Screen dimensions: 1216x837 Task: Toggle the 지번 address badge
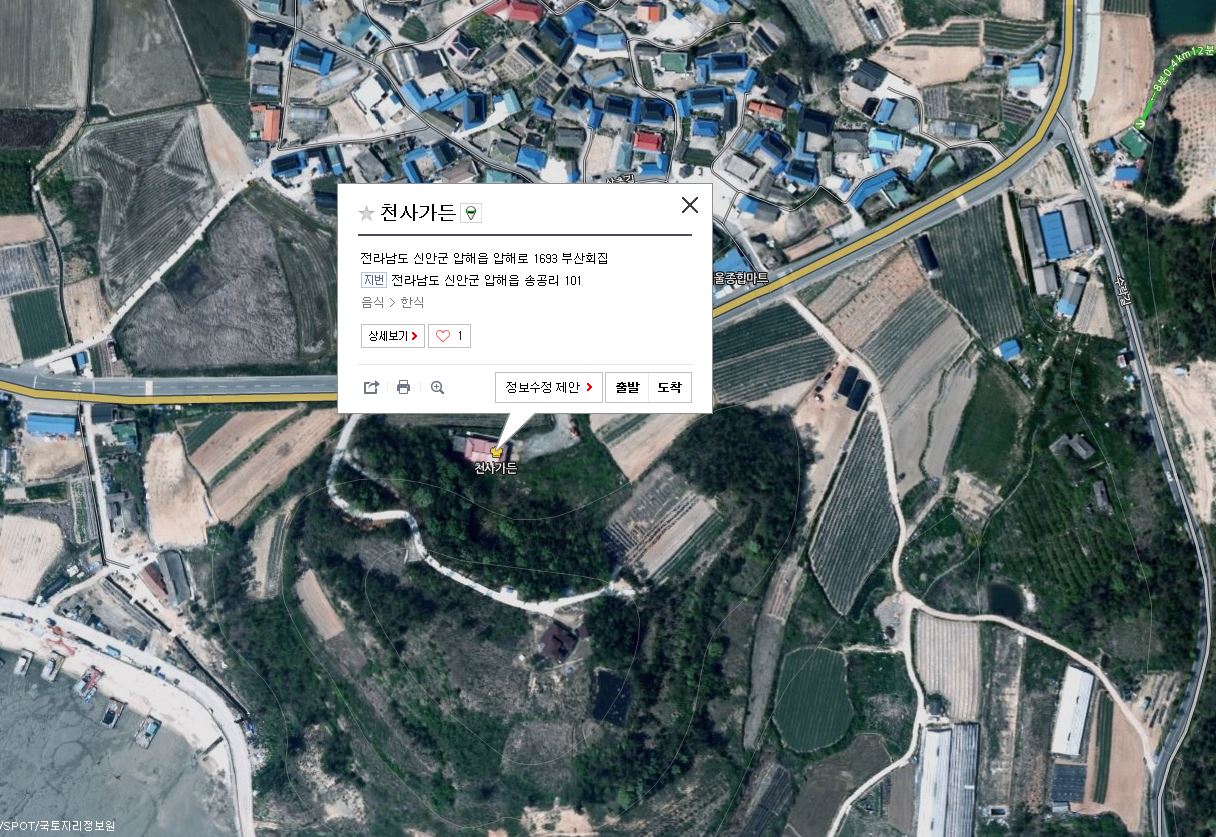click(x=373, y=280)
